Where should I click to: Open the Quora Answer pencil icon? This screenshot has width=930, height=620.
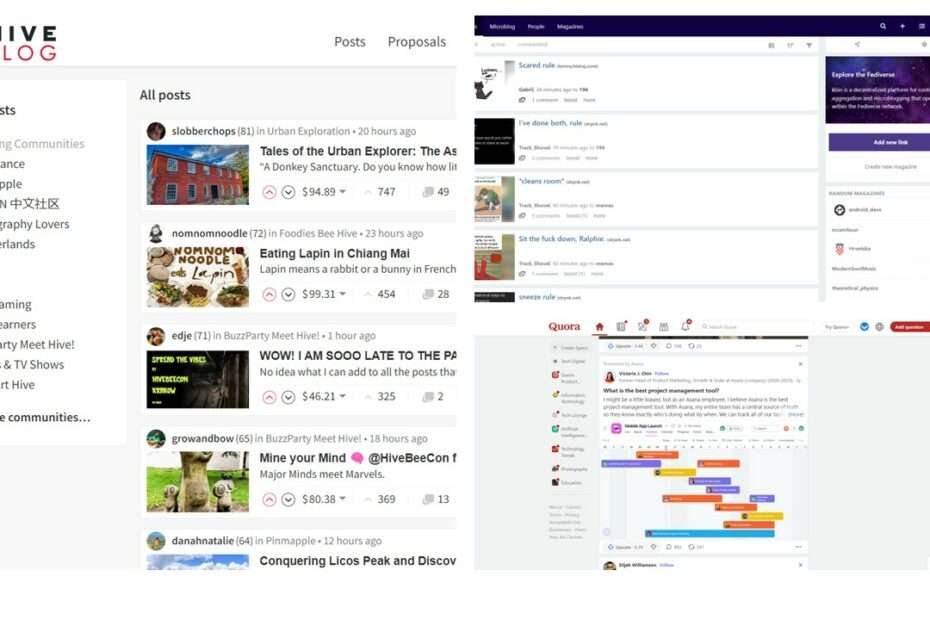642,326
